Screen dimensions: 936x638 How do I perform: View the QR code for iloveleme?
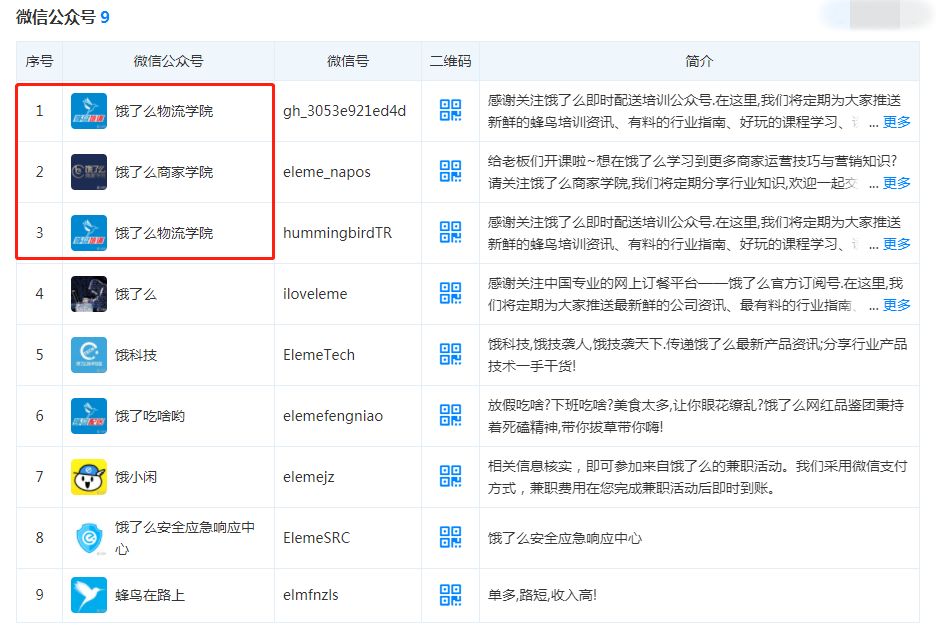click(450, 293)
